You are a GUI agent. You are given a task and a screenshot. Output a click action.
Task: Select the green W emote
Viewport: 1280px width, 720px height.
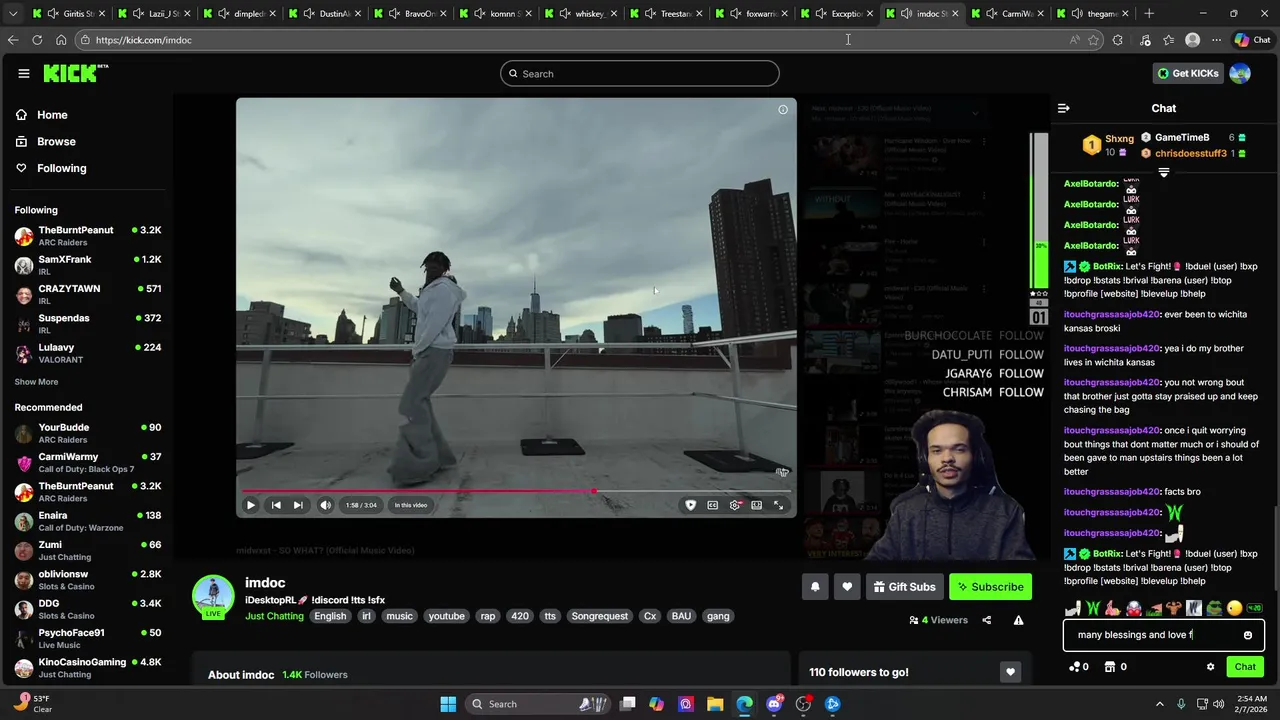click(x=1093, y=608)
